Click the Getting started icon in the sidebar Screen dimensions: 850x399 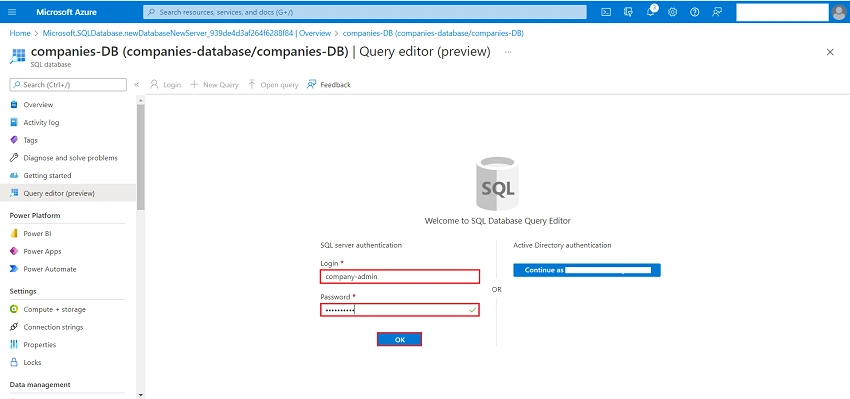[14, 176]
